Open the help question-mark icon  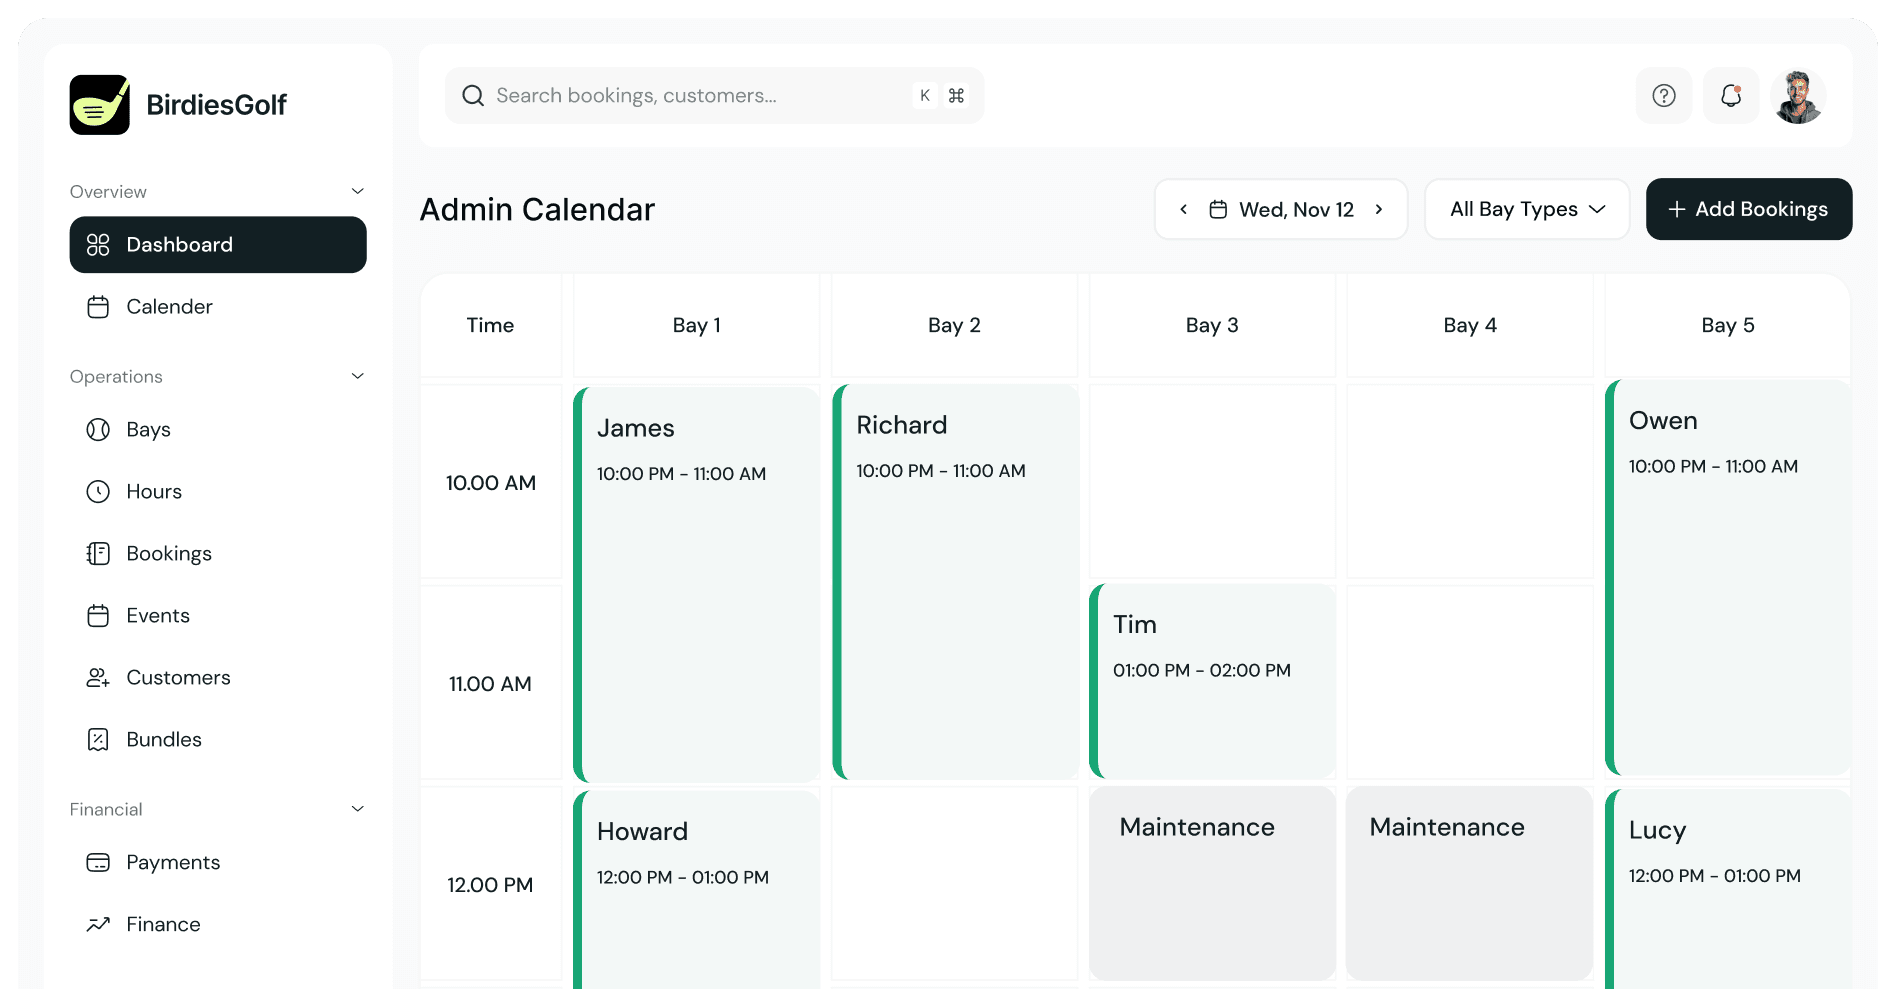click(x=1663, y=95)
